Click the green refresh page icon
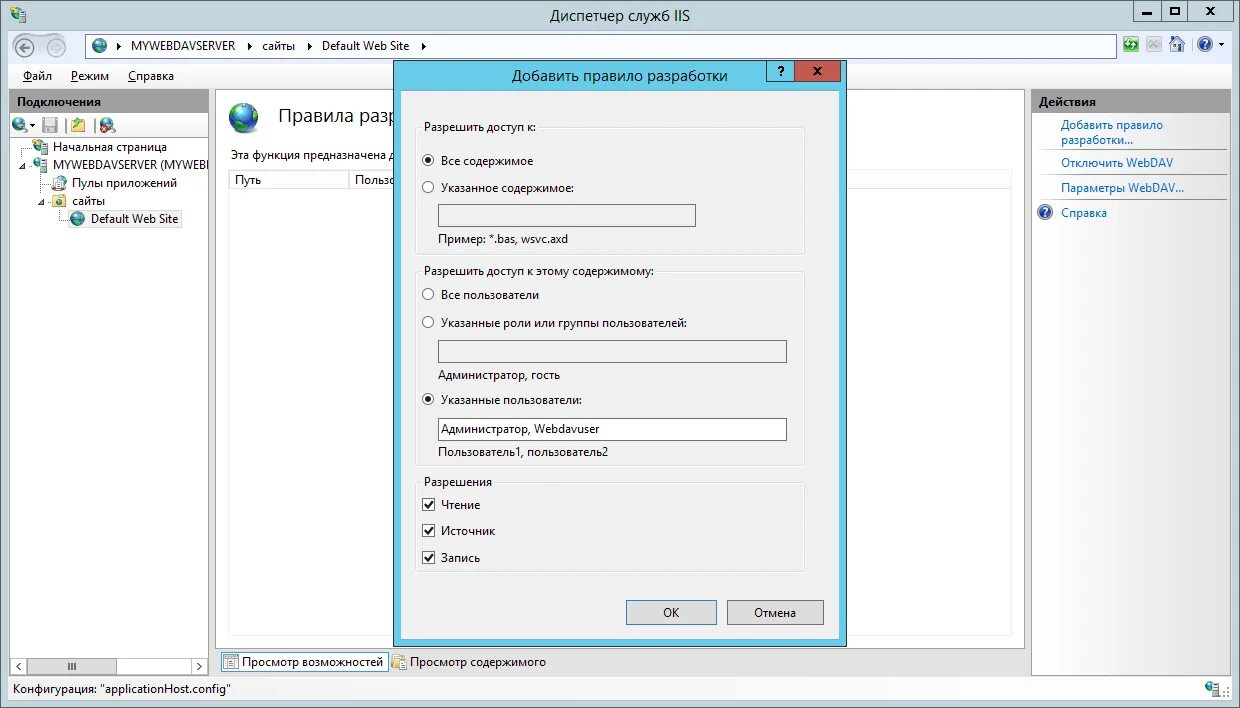Screen dimensions: 1240x708 click(1131, 45)
